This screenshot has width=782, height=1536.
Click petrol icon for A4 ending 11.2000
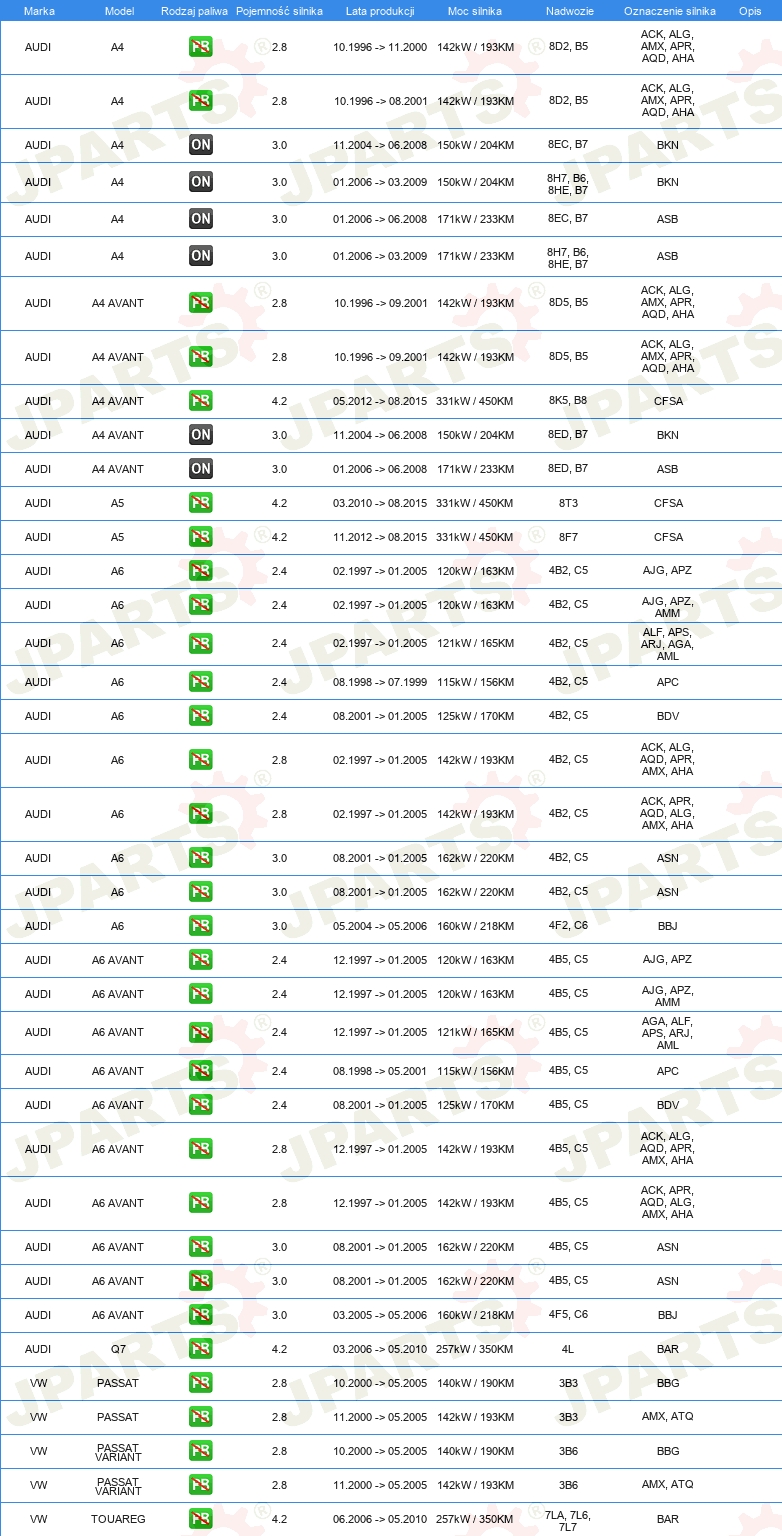click(201, 47)
